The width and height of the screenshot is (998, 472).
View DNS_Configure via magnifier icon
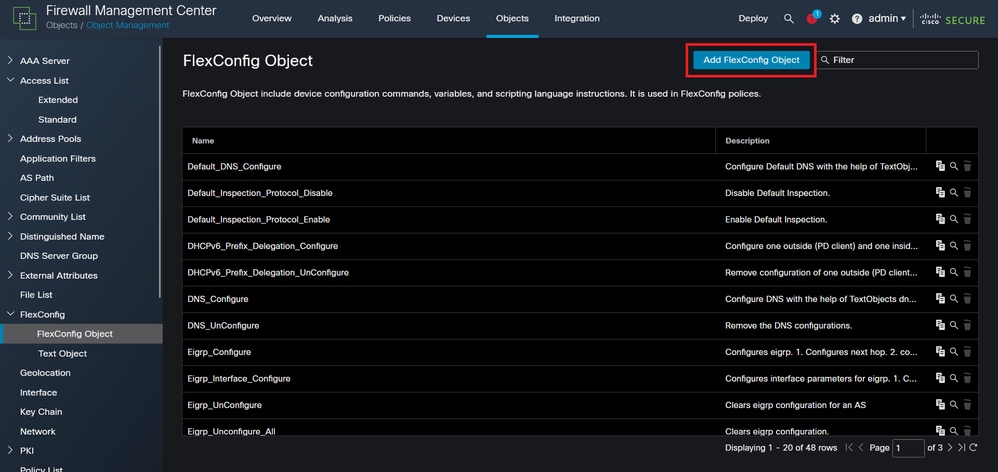pos(953,298)
